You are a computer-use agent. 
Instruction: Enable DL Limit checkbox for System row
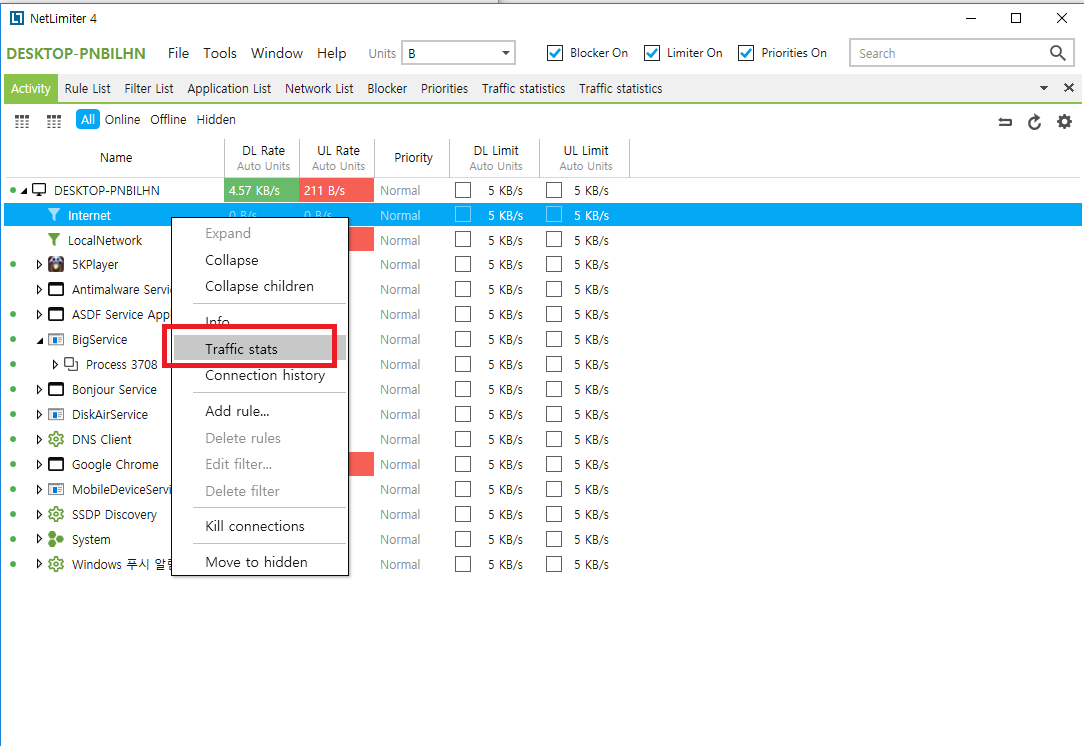463,539
